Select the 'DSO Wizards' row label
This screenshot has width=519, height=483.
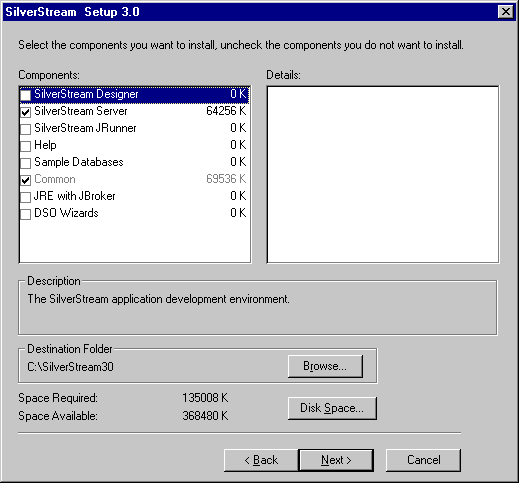66,213
